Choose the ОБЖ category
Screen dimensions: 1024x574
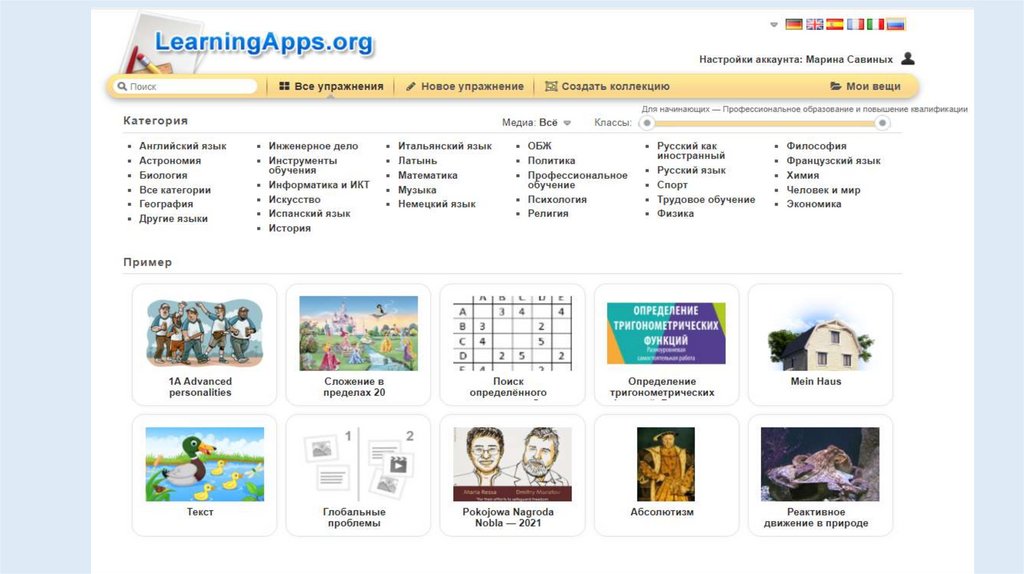point(539,146)
